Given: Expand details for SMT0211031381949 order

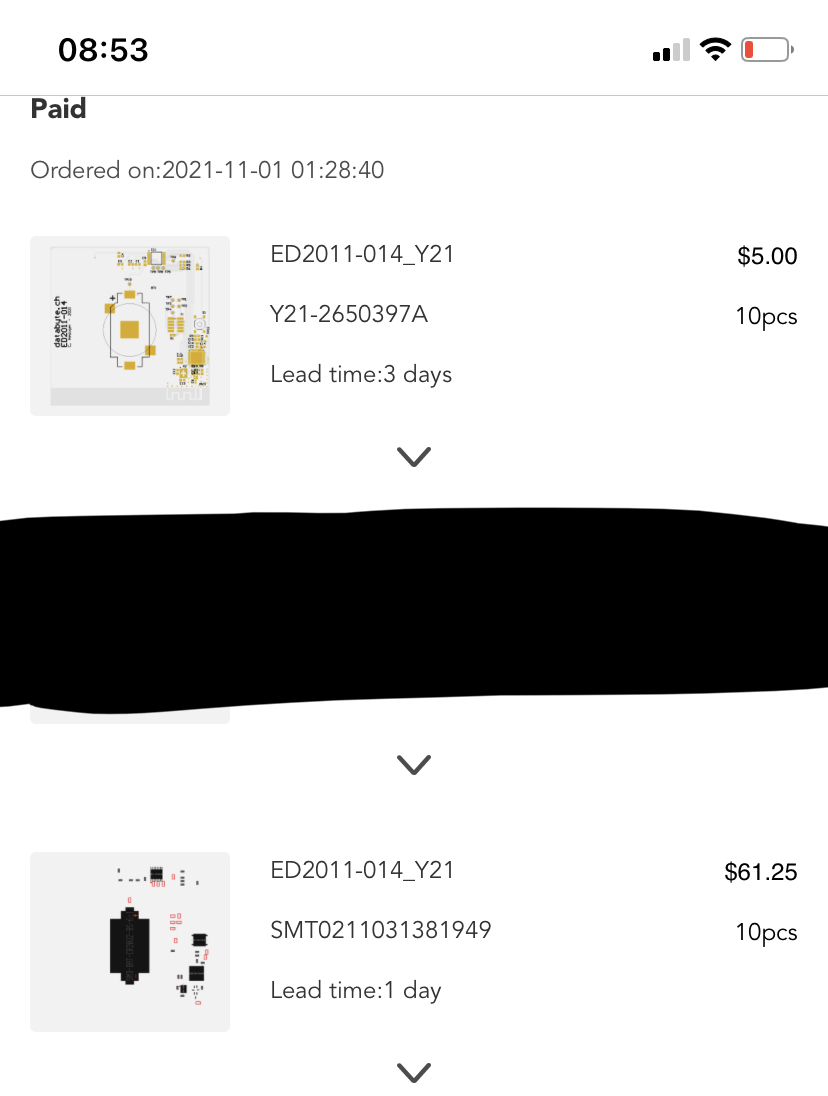Looking at the screenshot, I should tap(414, 1073).
